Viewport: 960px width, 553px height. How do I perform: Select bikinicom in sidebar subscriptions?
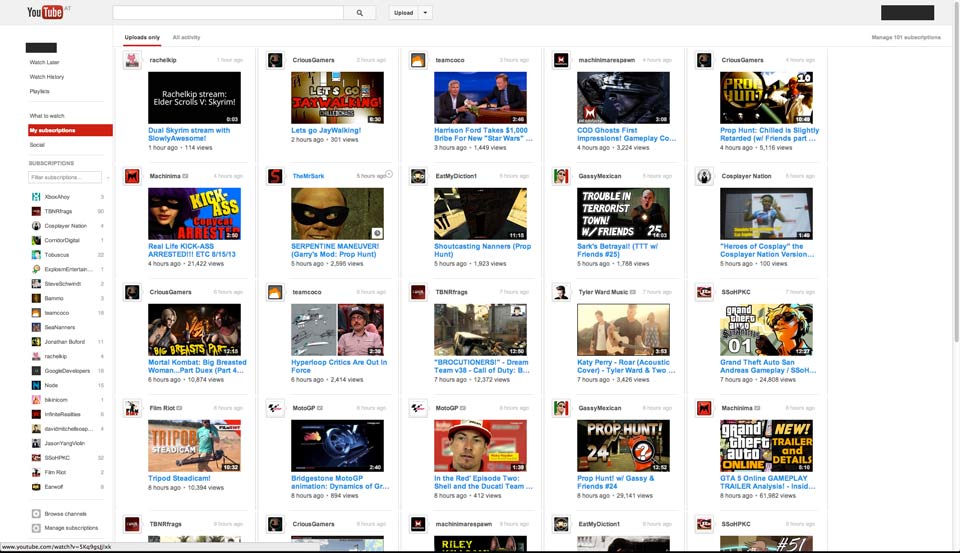pyautogui.click(x=56, y=399)
